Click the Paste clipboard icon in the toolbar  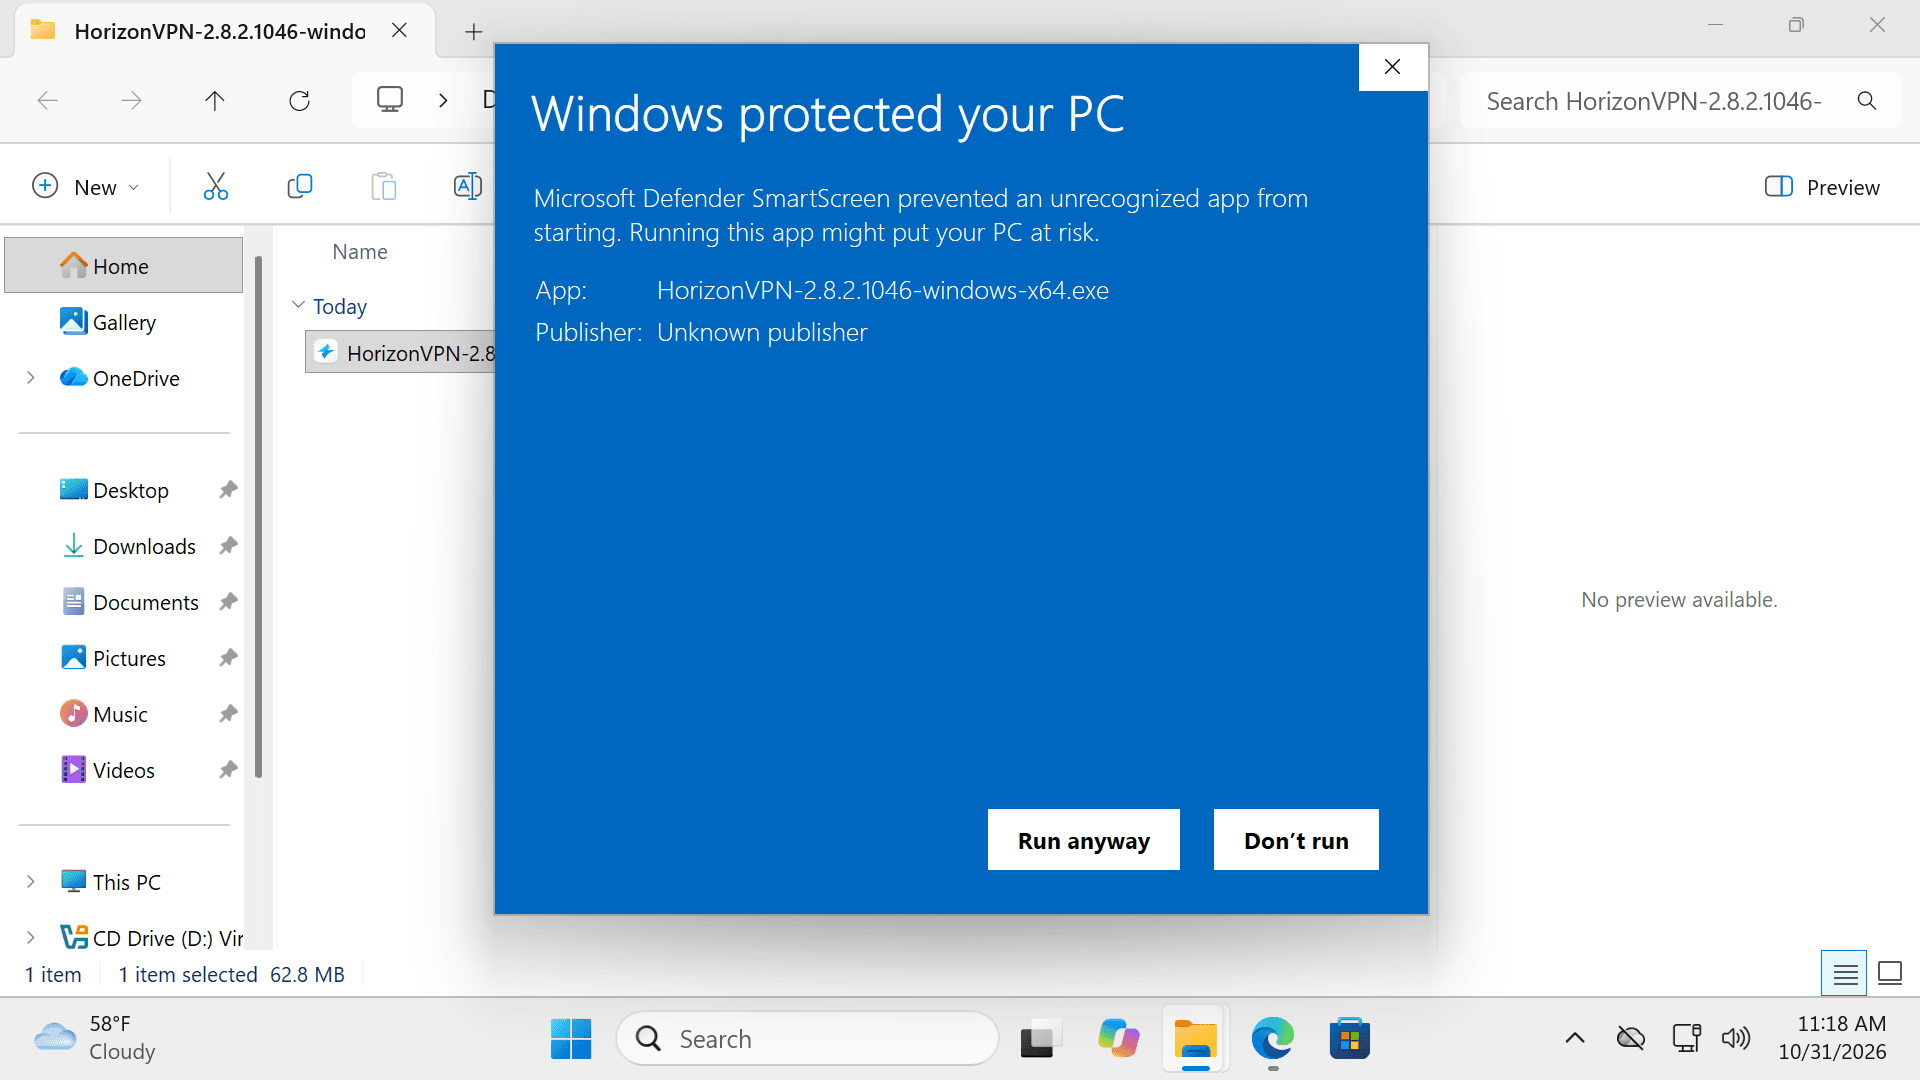pos(384,187)
